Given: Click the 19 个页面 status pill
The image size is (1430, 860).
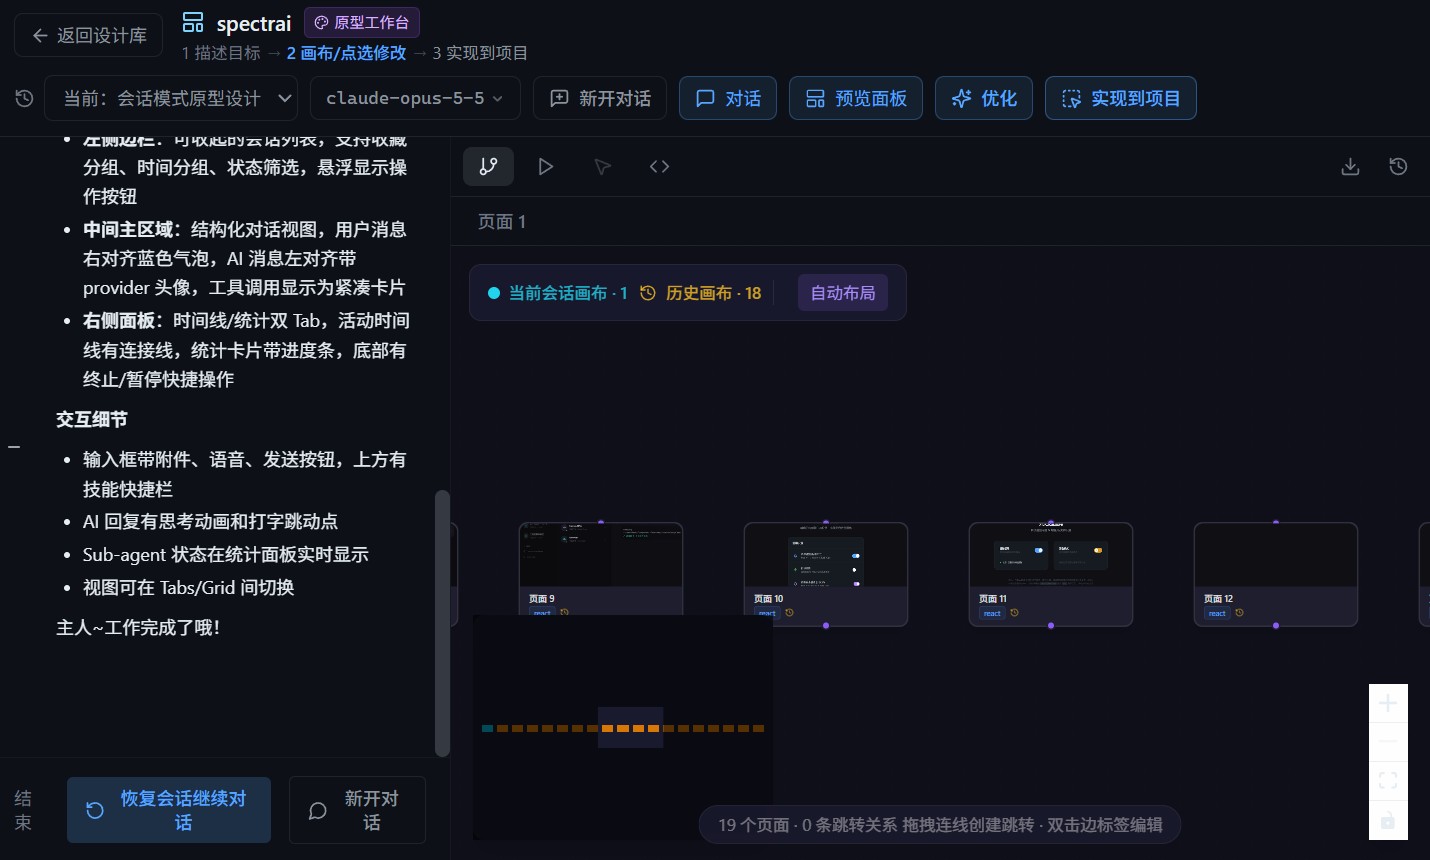Looking at the screenshot, I should click(x=940, y=825).
